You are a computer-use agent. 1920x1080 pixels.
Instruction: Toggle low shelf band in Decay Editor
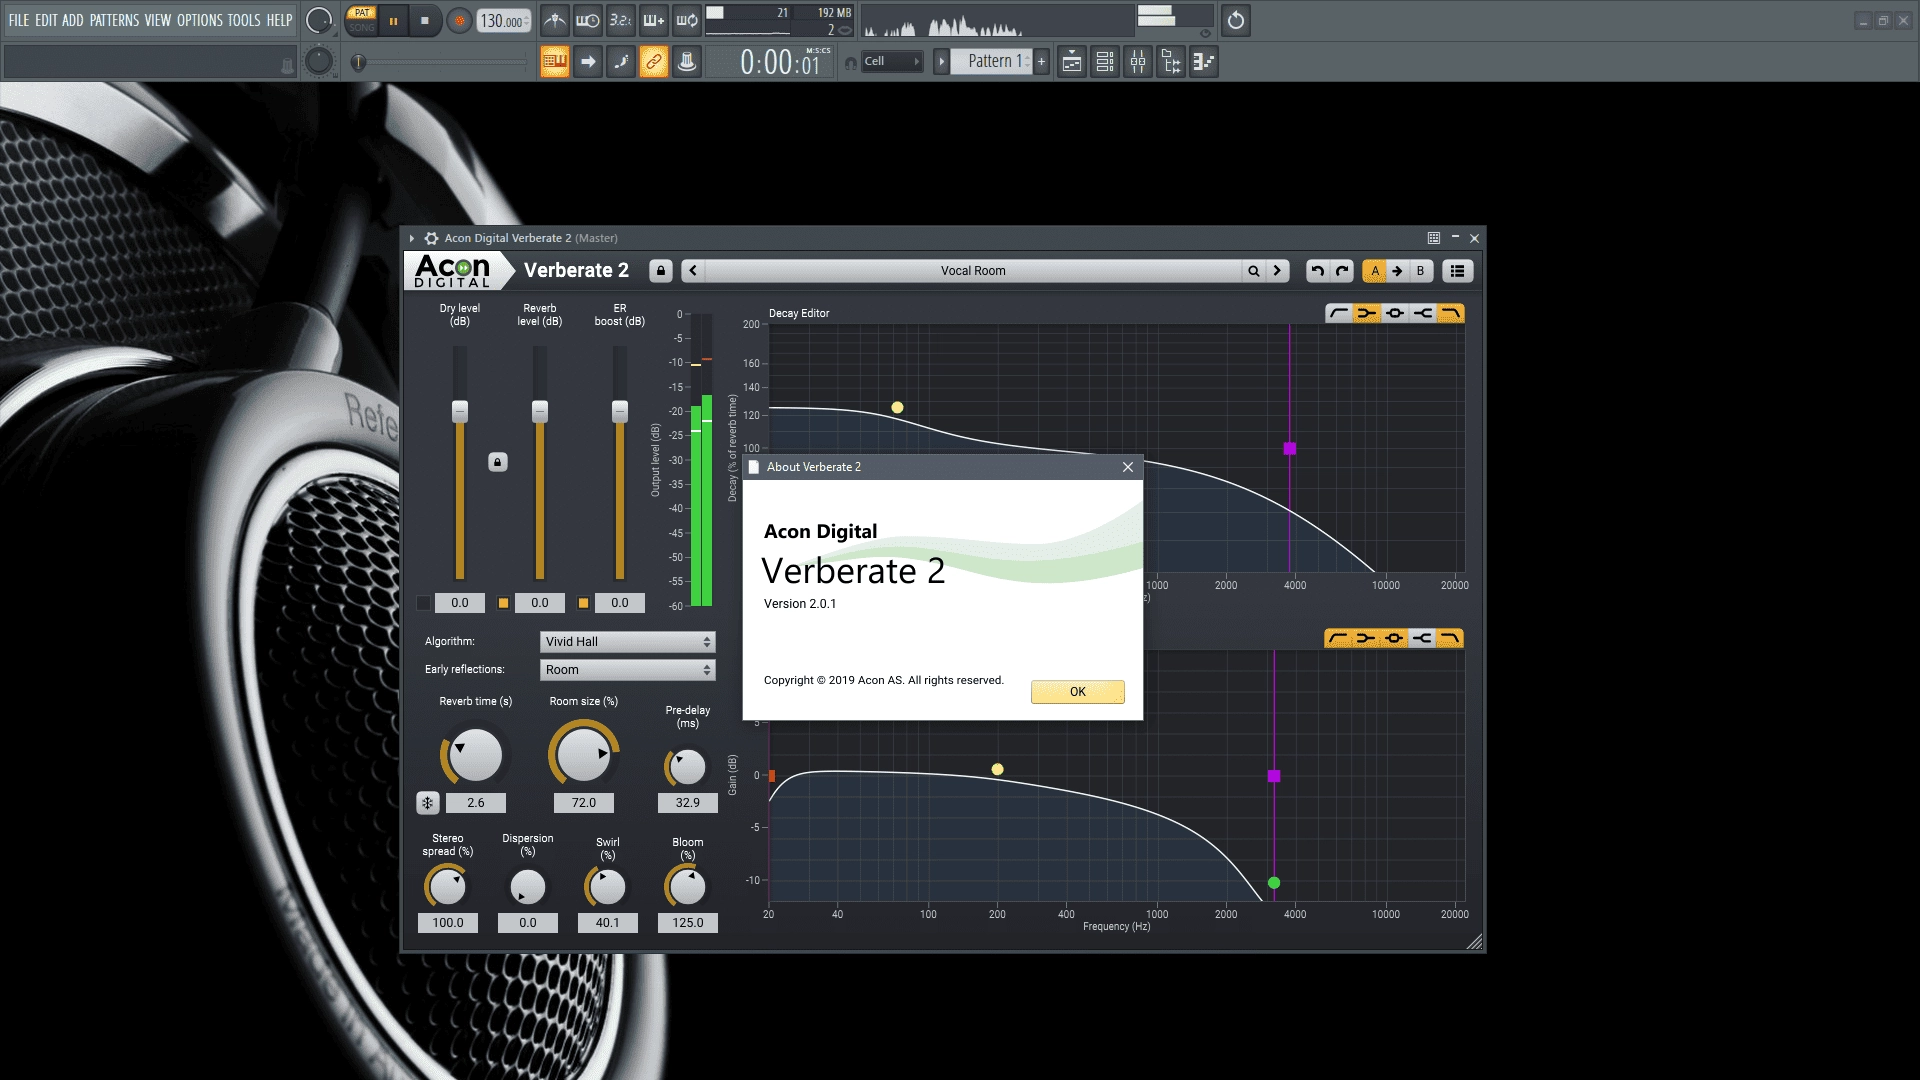tap(1367, 314)
